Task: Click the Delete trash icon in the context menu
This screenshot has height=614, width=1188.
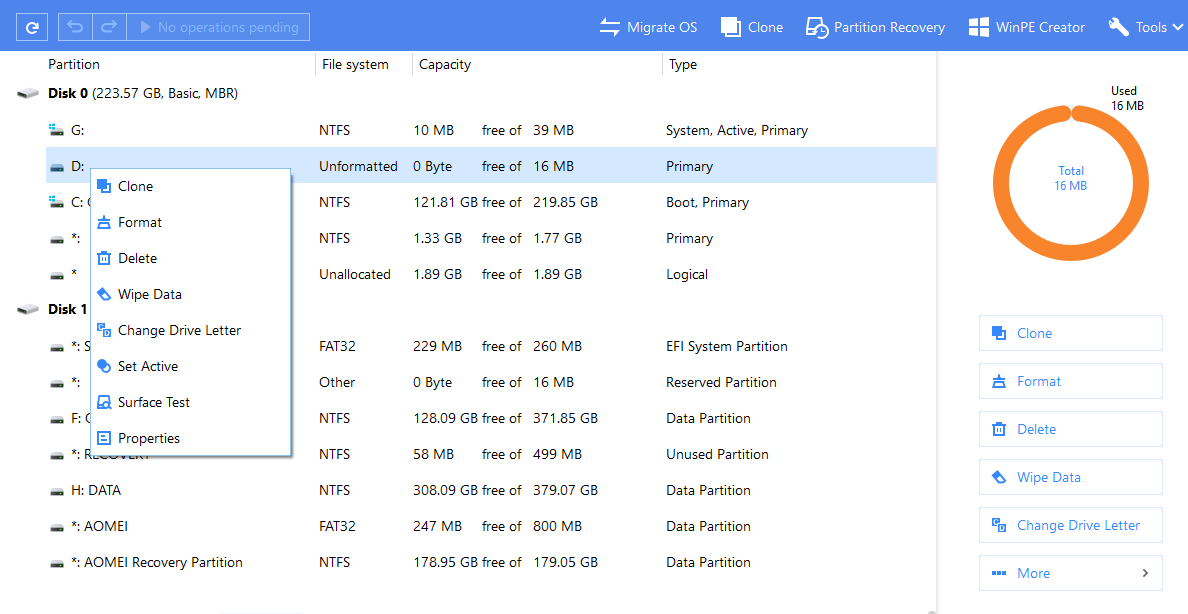Action: [x=105, y=258]
